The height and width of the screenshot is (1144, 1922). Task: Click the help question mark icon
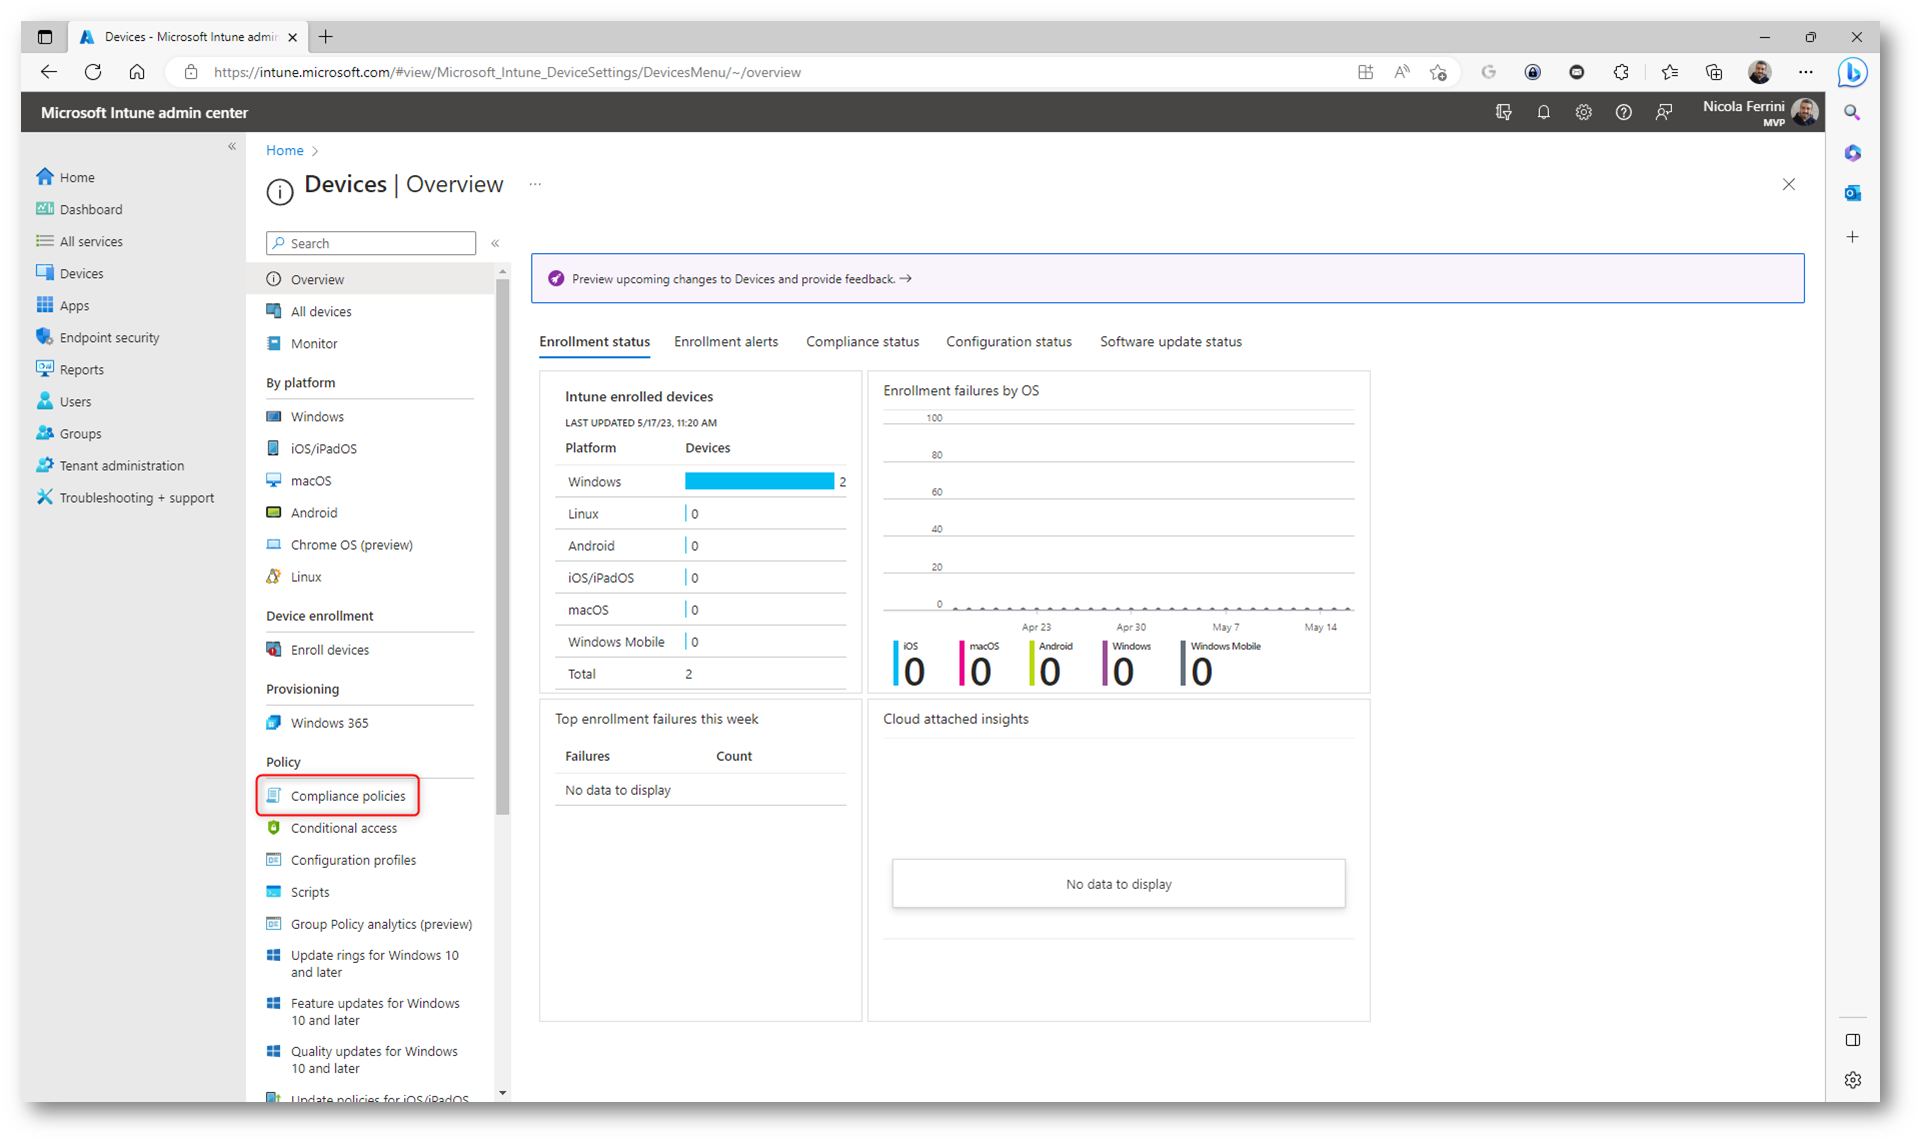[1623, 113]
